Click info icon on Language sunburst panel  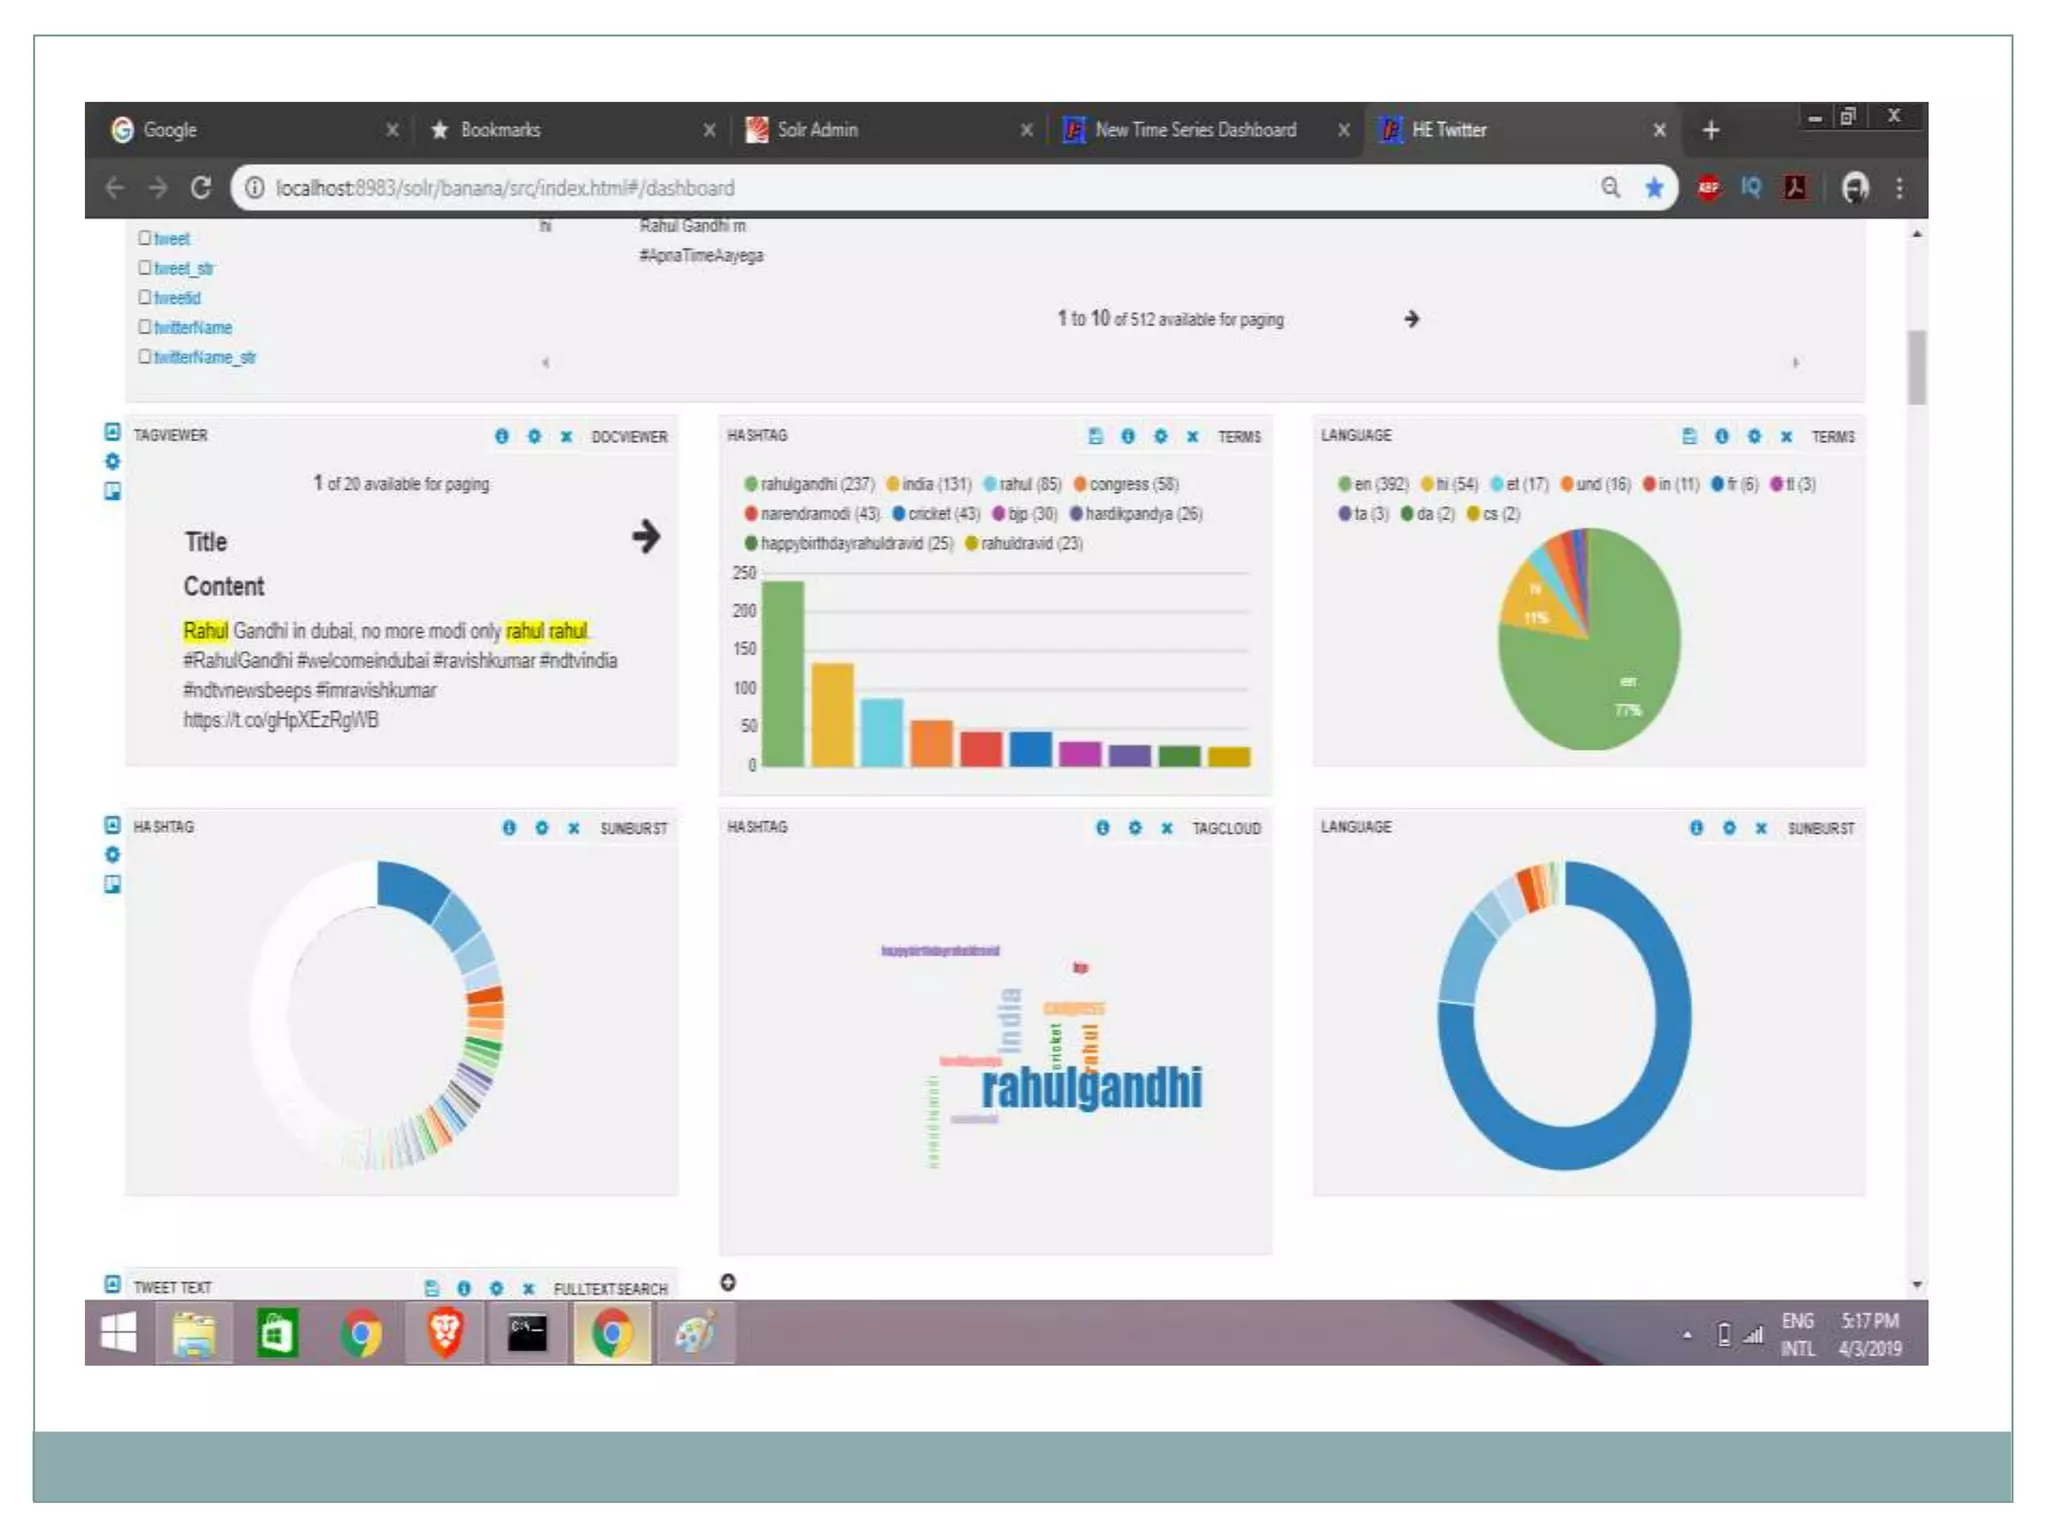(1696, 828)
